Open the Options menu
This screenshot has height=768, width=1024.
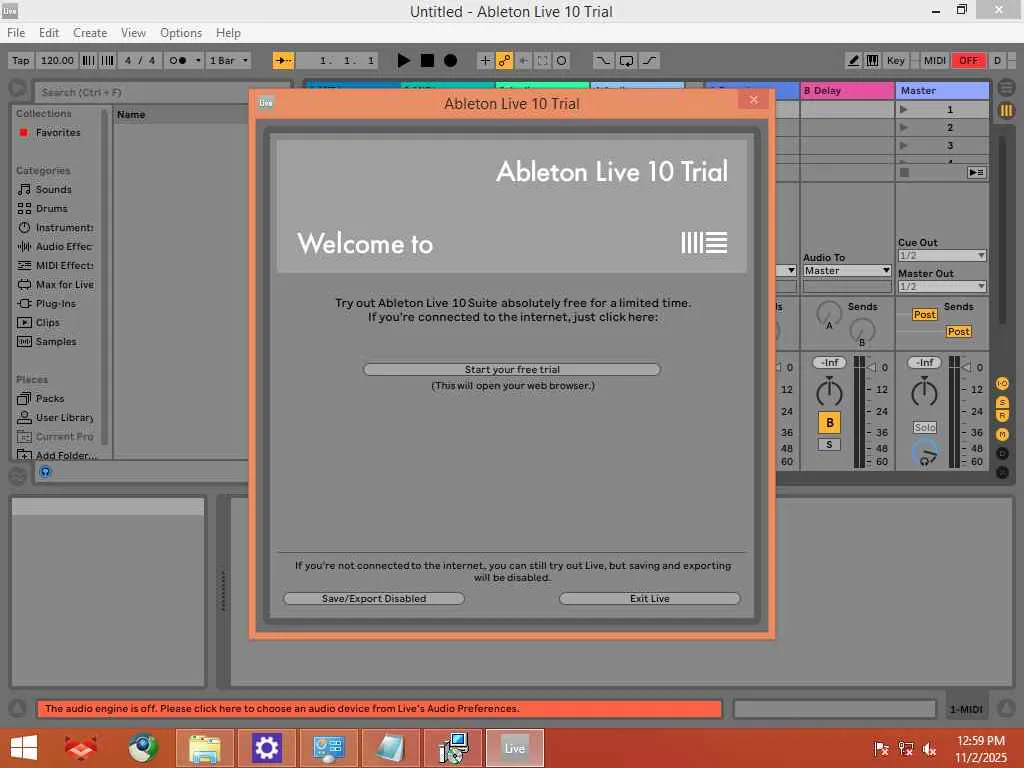pyautogui.click(x=181, y=33)
